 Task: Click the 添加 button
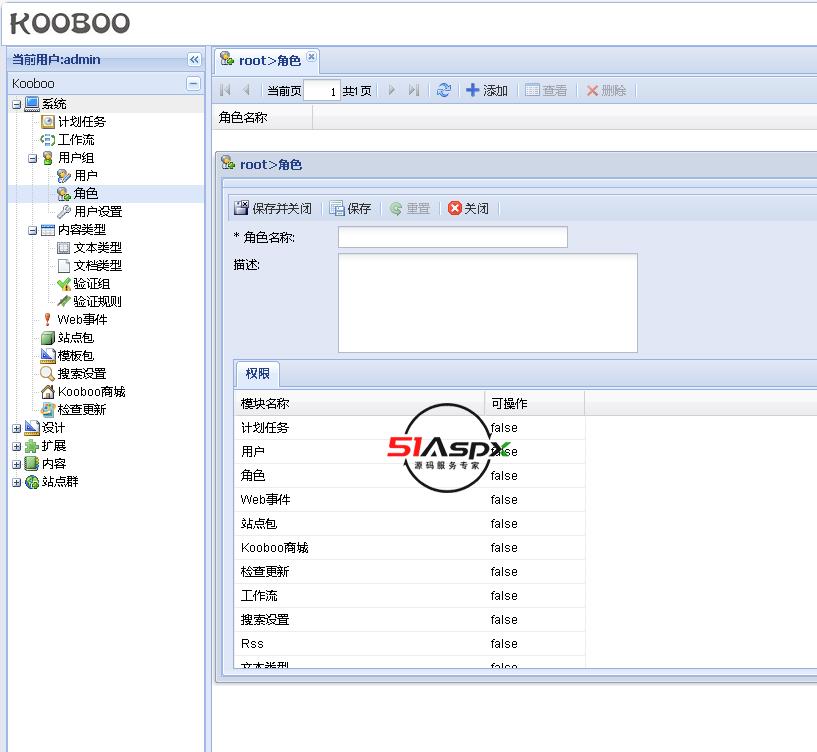coord(487,90)
